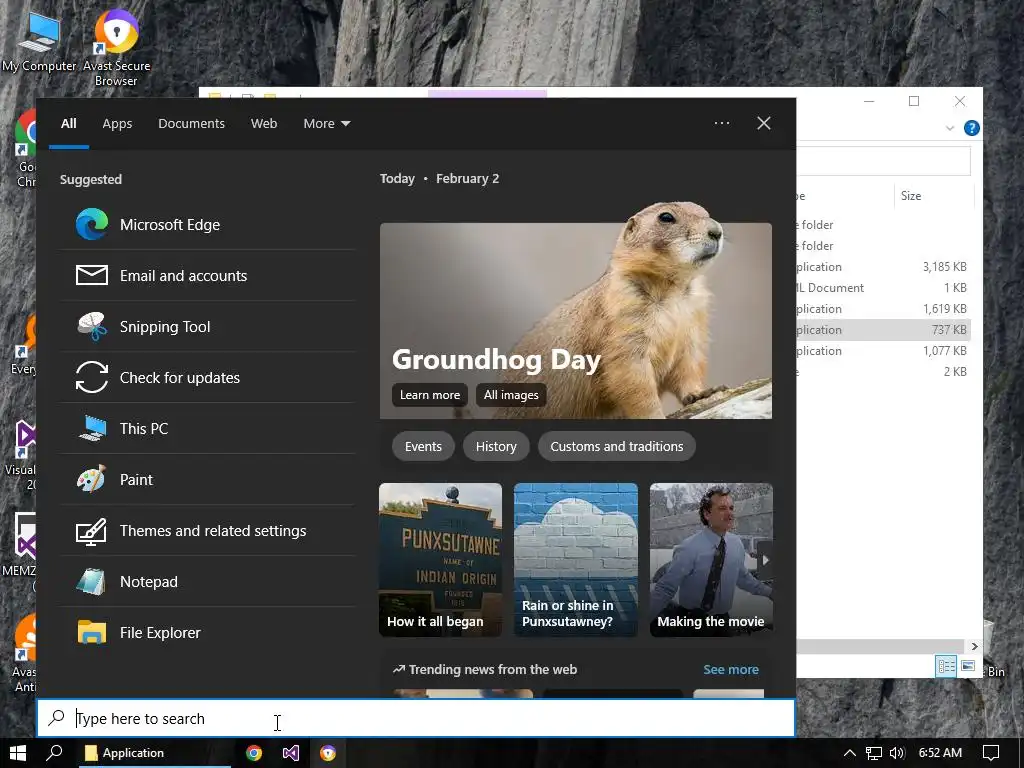
Task: Switch to the Web search tab
Action: (264, 123)
